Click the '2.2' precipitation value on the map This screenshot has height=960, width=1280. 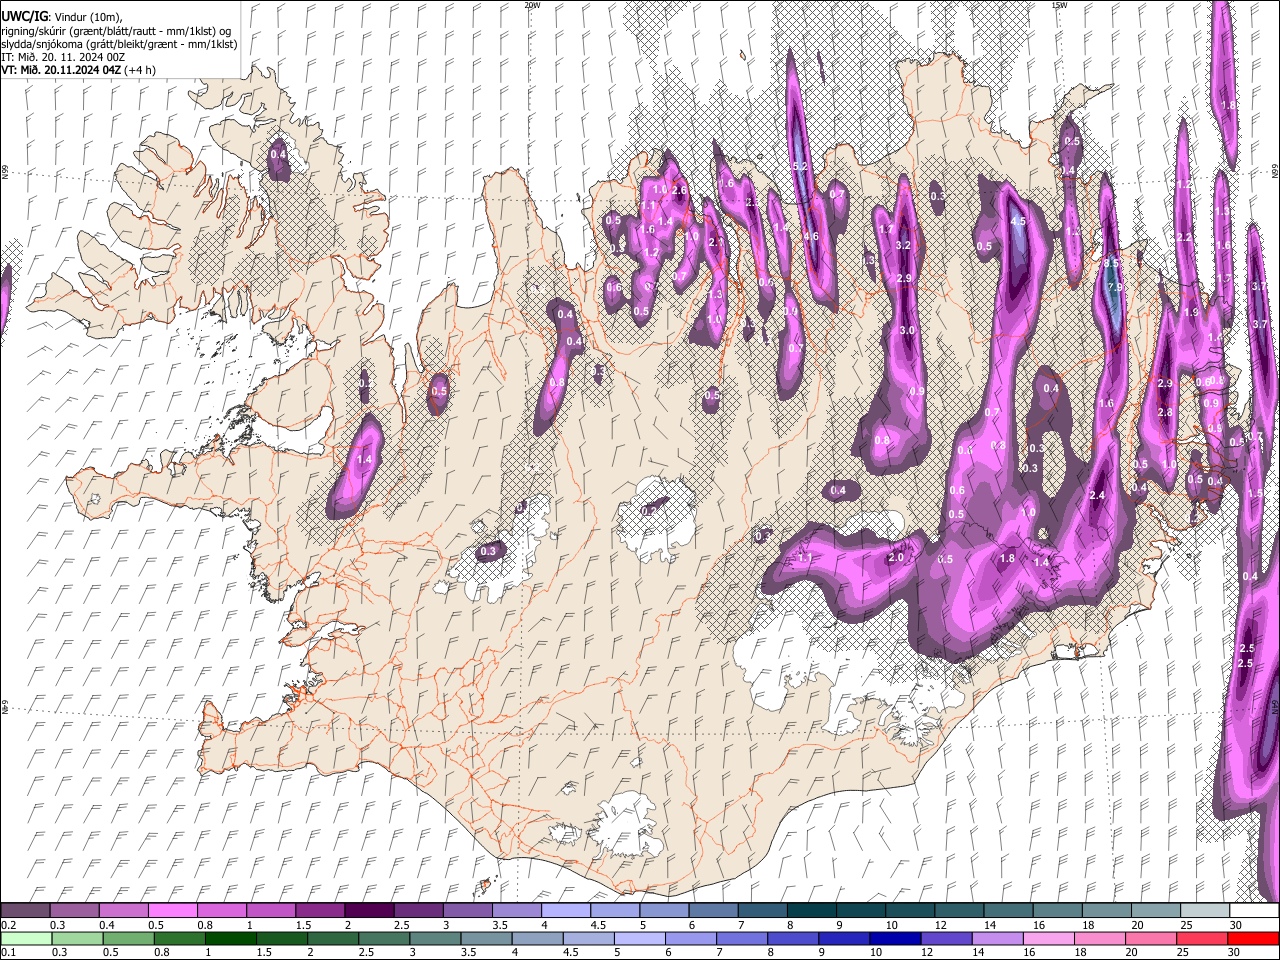[1184, 237]
